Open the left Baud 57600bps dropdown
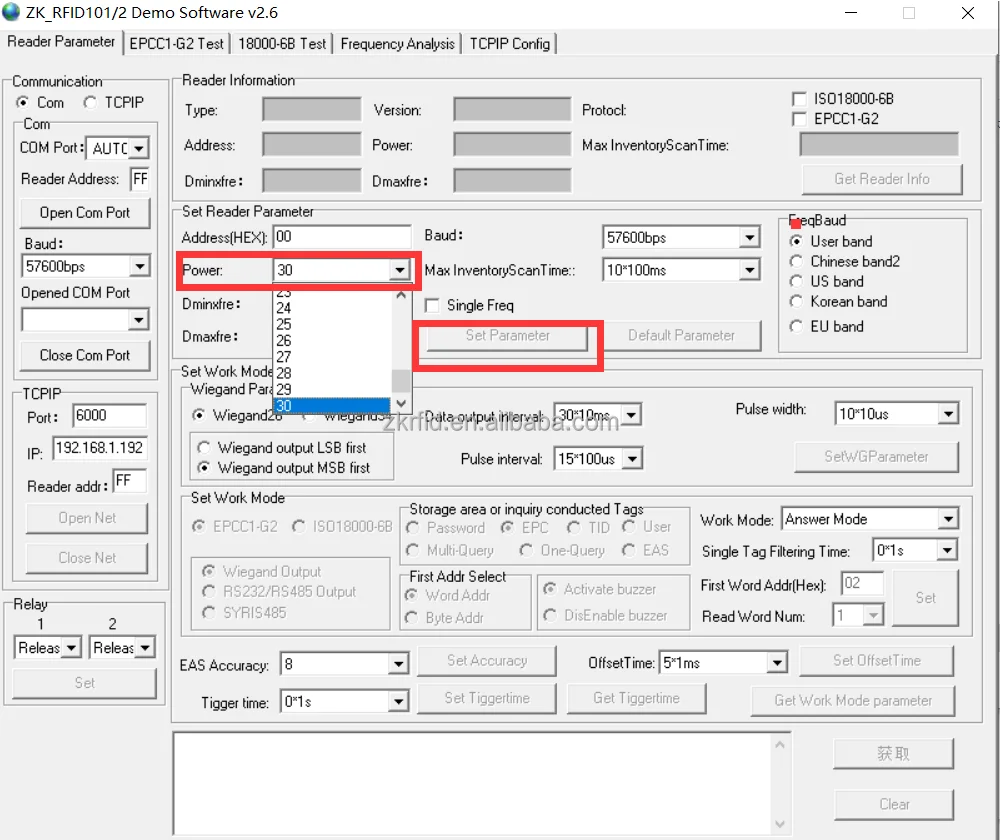 pyautogui.click(x=139, y=266)
